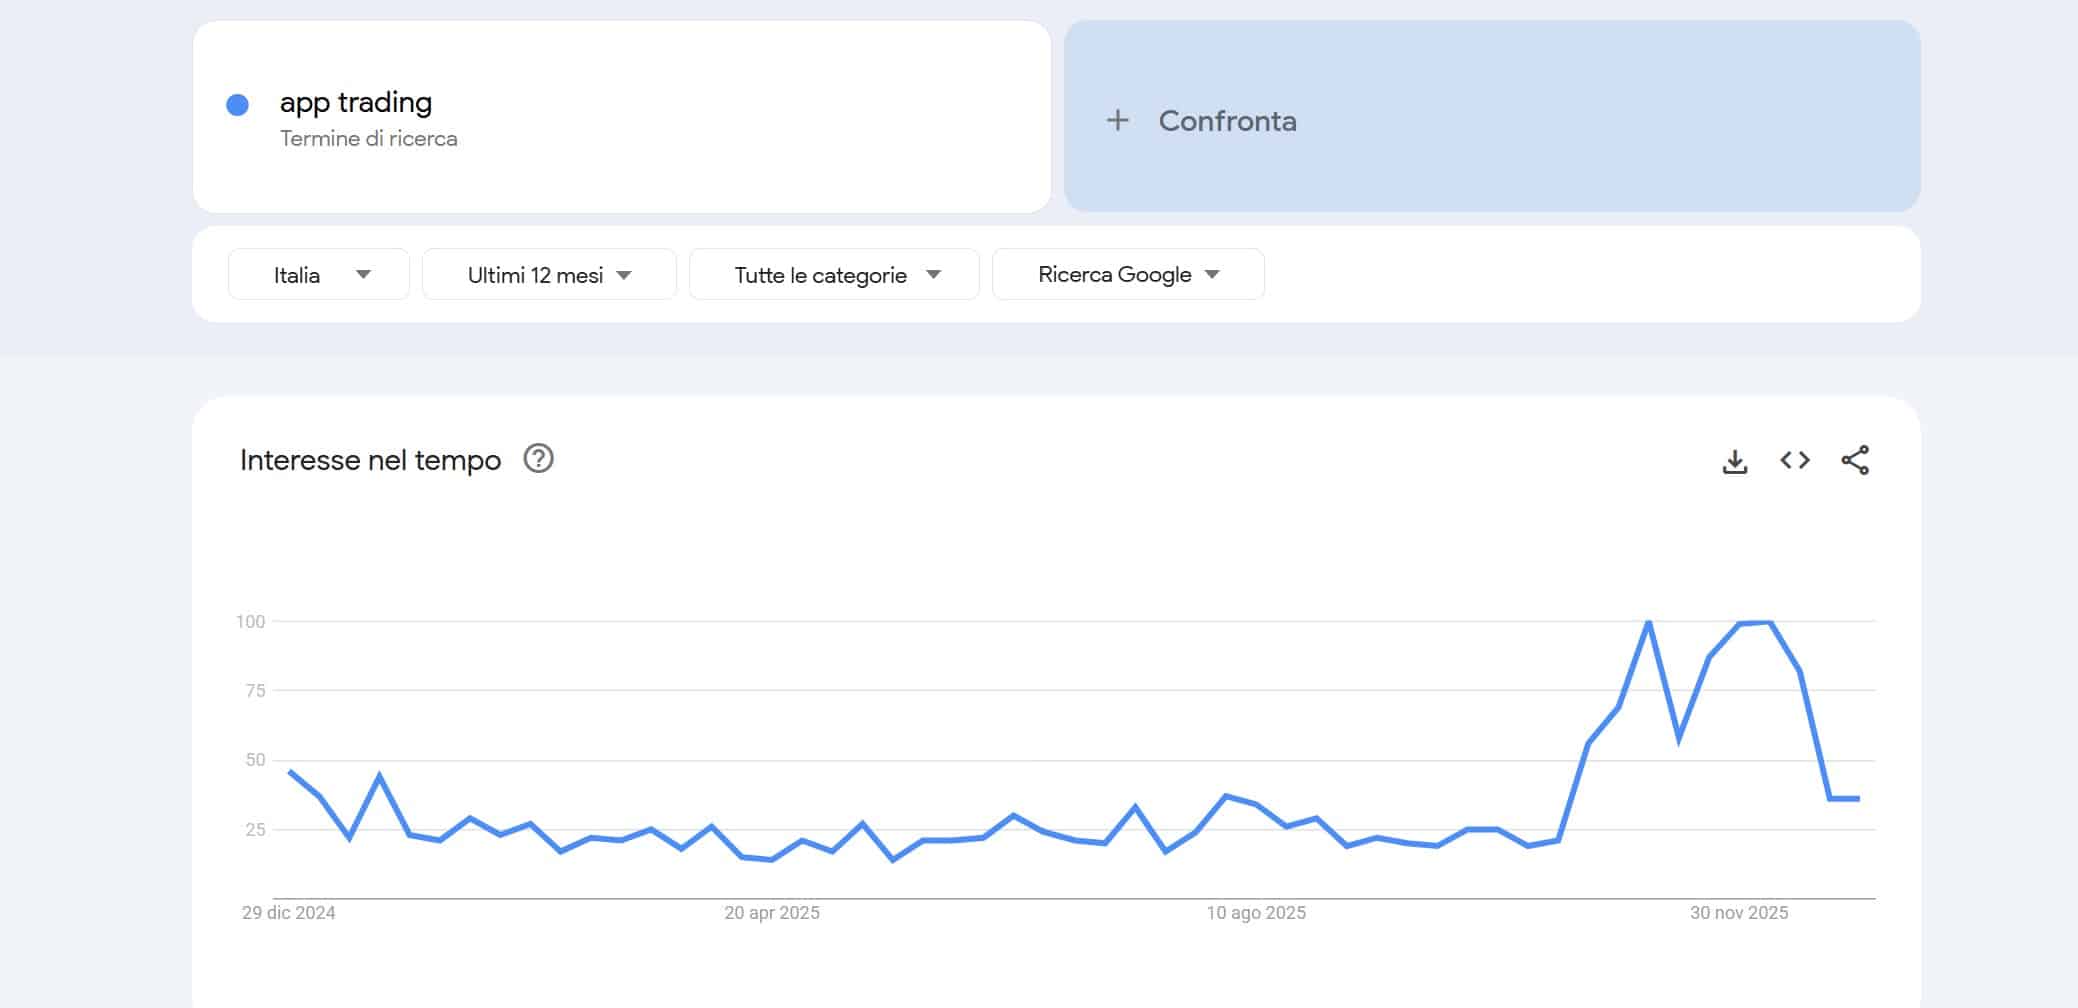The height and width of the screenshot is (1008, 2078).
Task: Click the blue series dot next to app trading
Action: (x=237, y=103)
